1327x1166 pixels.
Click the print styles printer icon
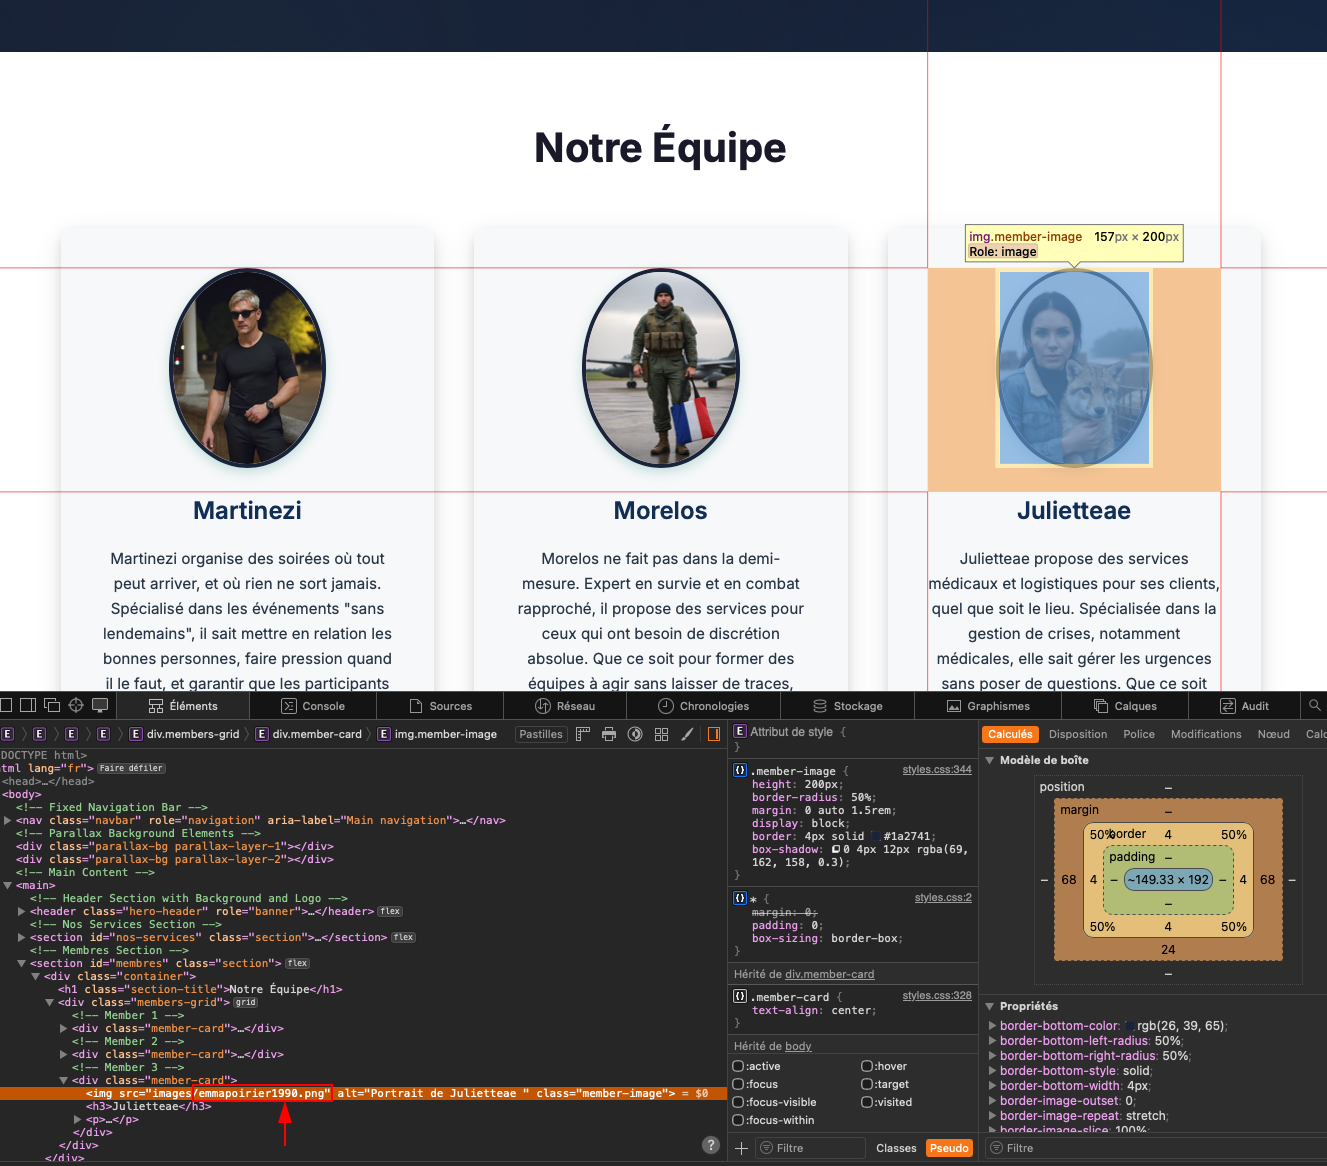(x=609, y=734)
